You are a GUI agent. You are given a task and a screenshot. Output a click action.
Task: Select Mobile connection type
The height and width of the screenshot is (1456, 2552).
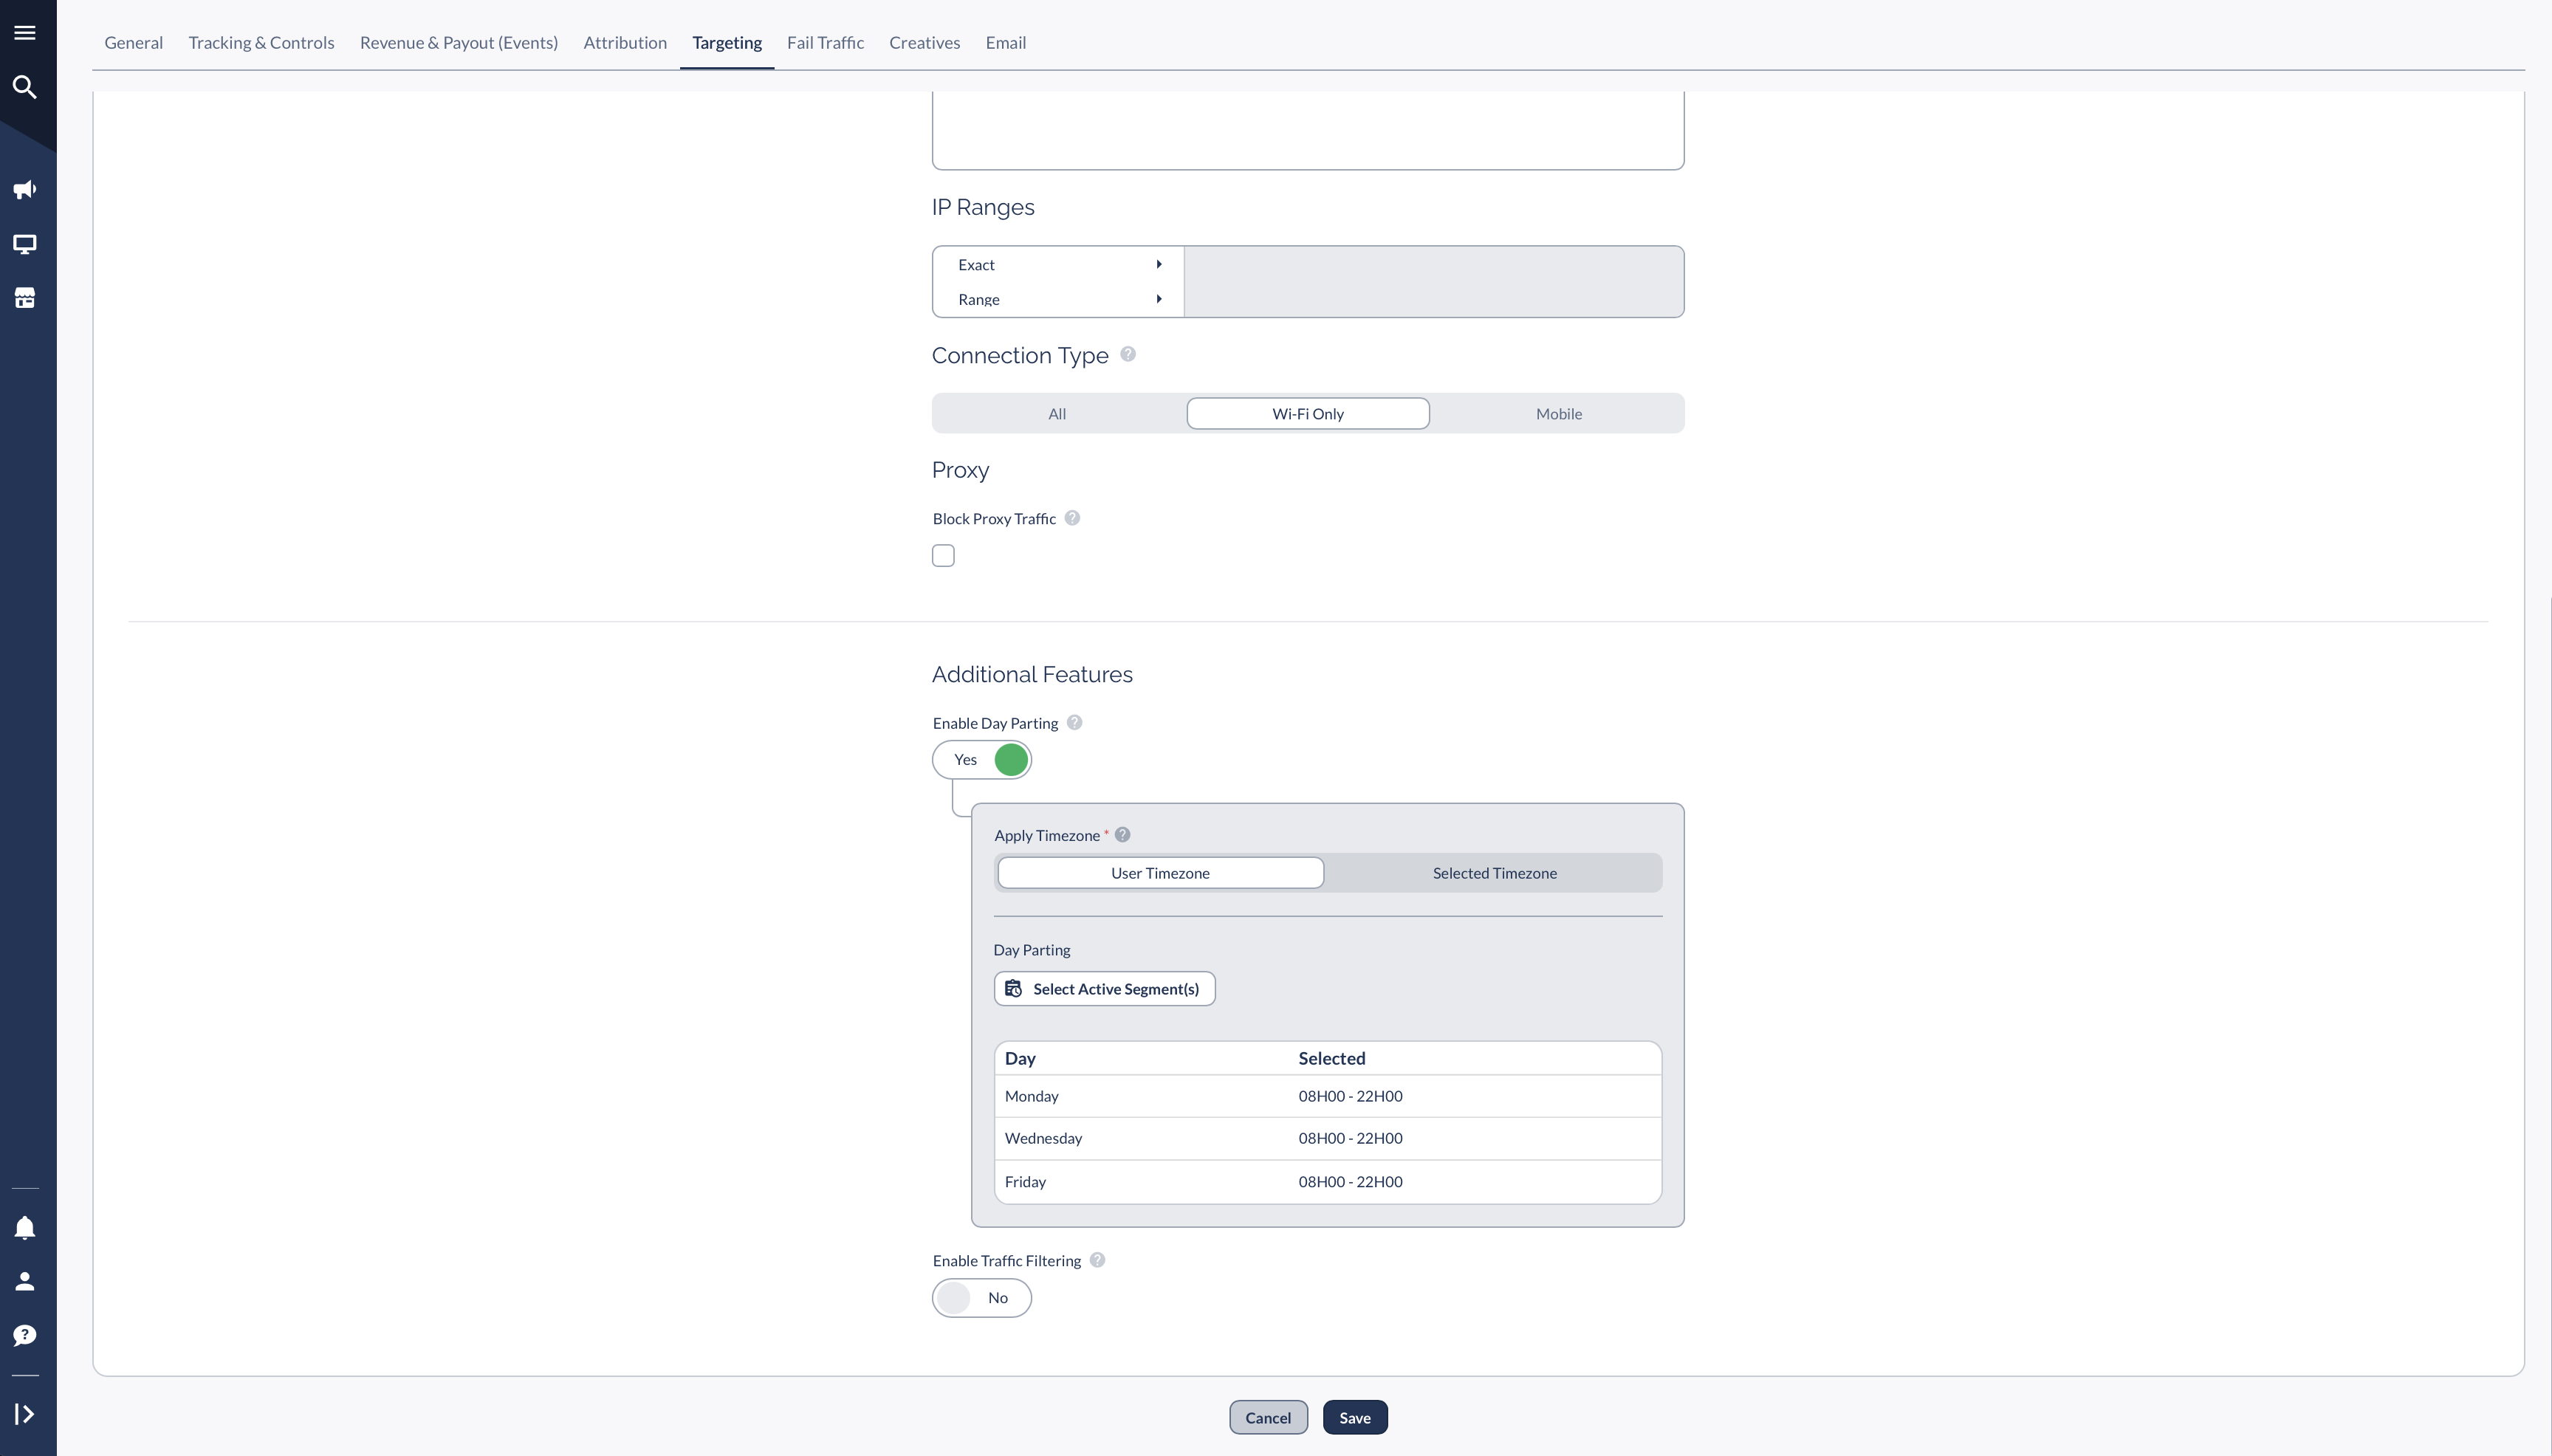pos(1559,414)
